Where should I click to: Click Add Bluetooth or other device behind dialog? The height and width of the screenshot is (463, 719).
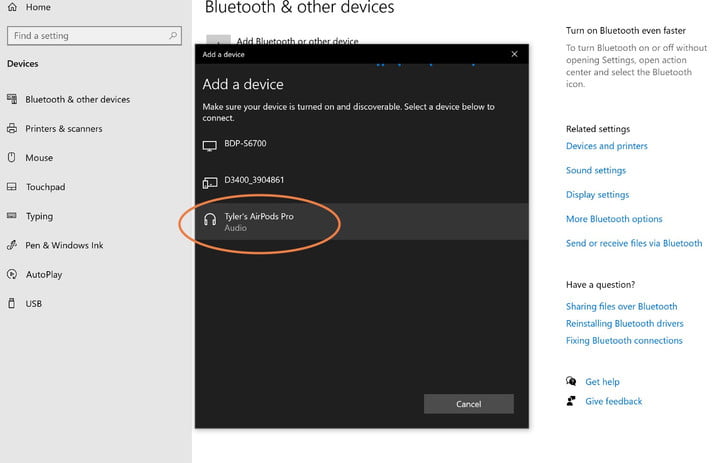[x=297, y=41]
